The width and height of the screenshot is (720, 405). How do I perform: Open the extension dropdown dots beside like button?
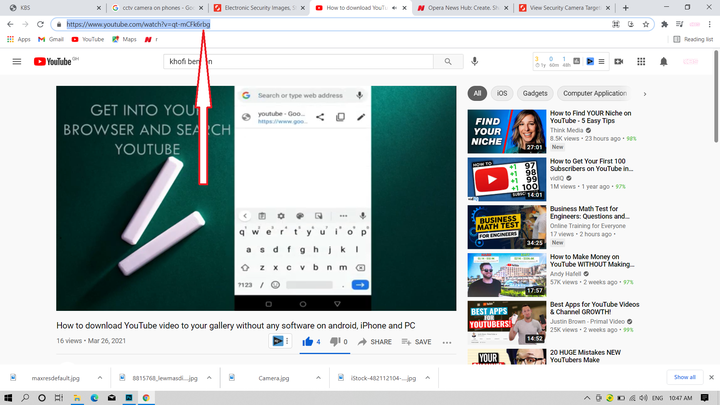[x=287, y=341]
